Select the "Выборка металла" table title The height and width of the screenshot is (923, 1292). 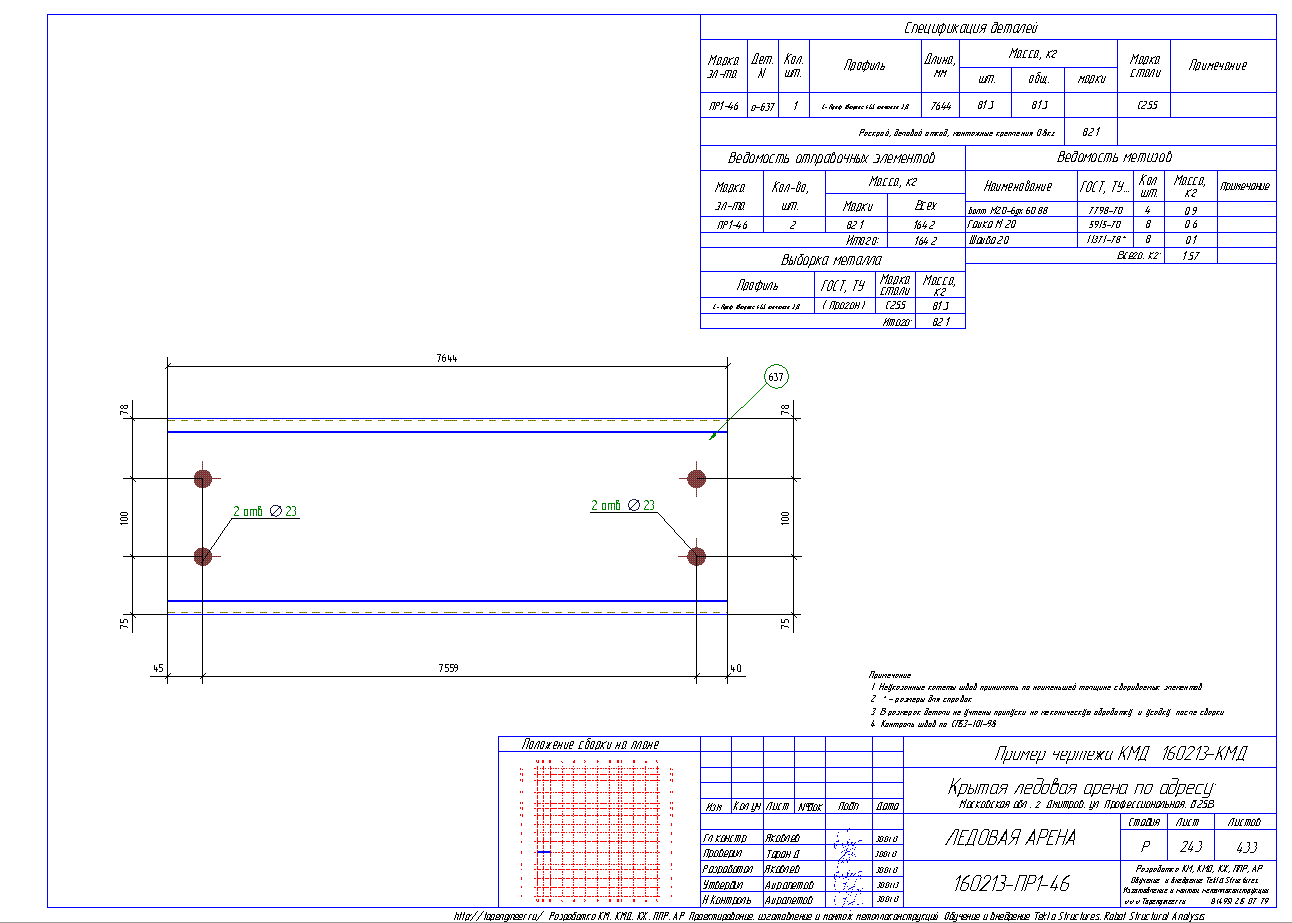[x=832, y=260]
